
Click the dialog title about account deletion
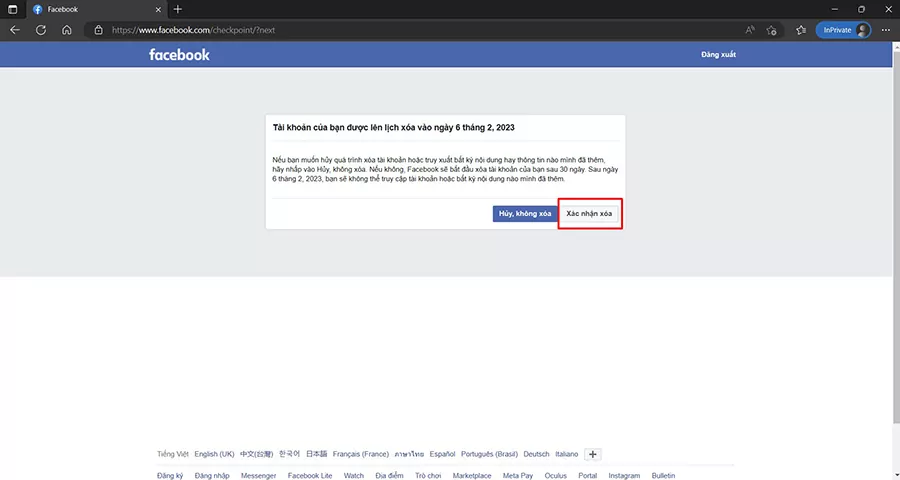point(393,127)
